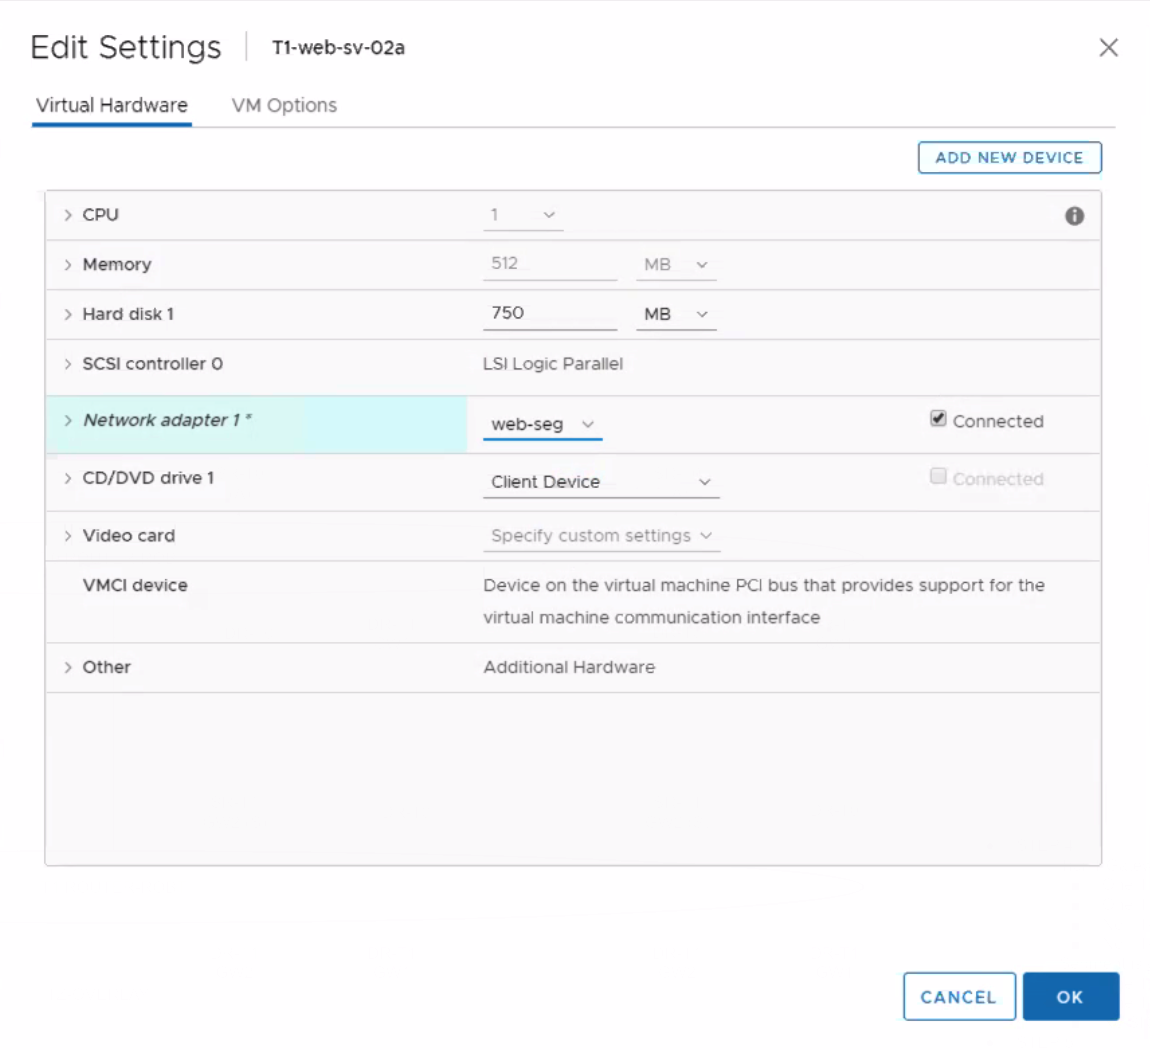Expand the Video card section
Screen dimensions: 1150x1050
pos(68,536)
